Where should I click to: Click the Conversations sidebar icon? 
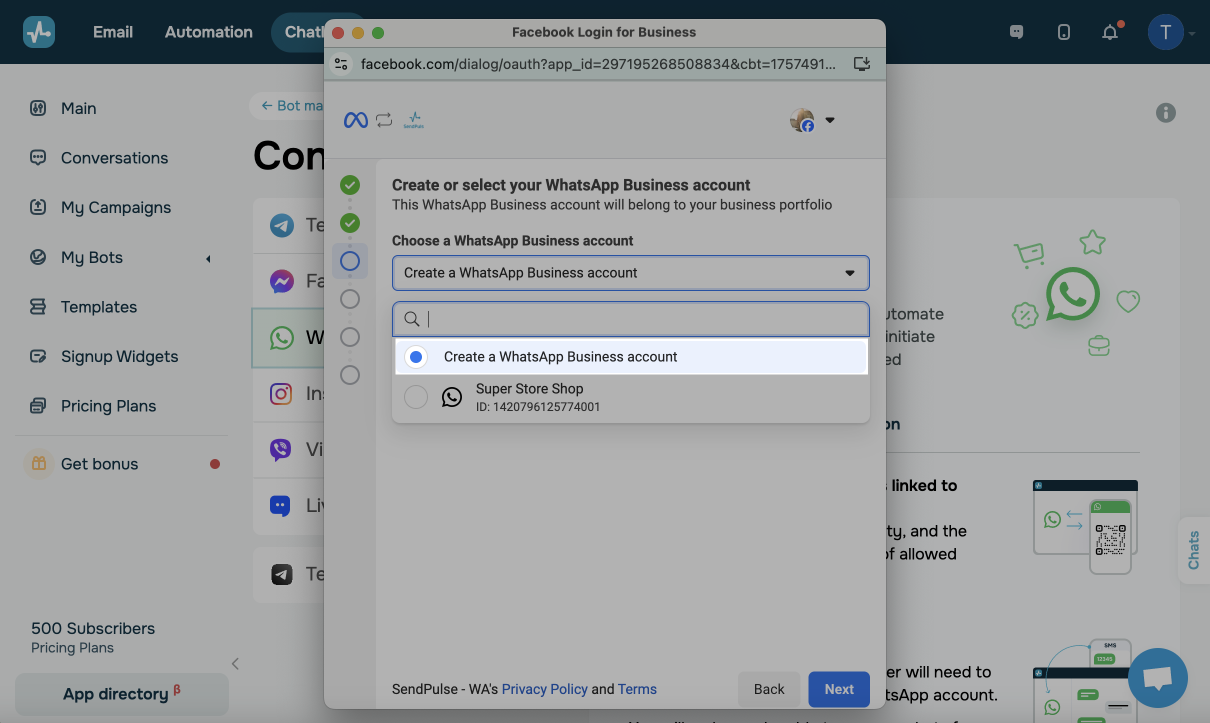38,158
